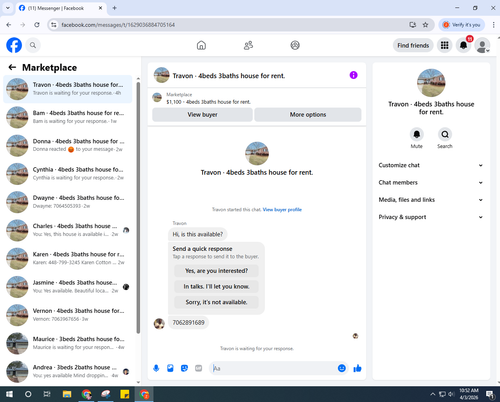Click the Hi, is this available? message
Screen dimensions: 500x402
(197, 234)
